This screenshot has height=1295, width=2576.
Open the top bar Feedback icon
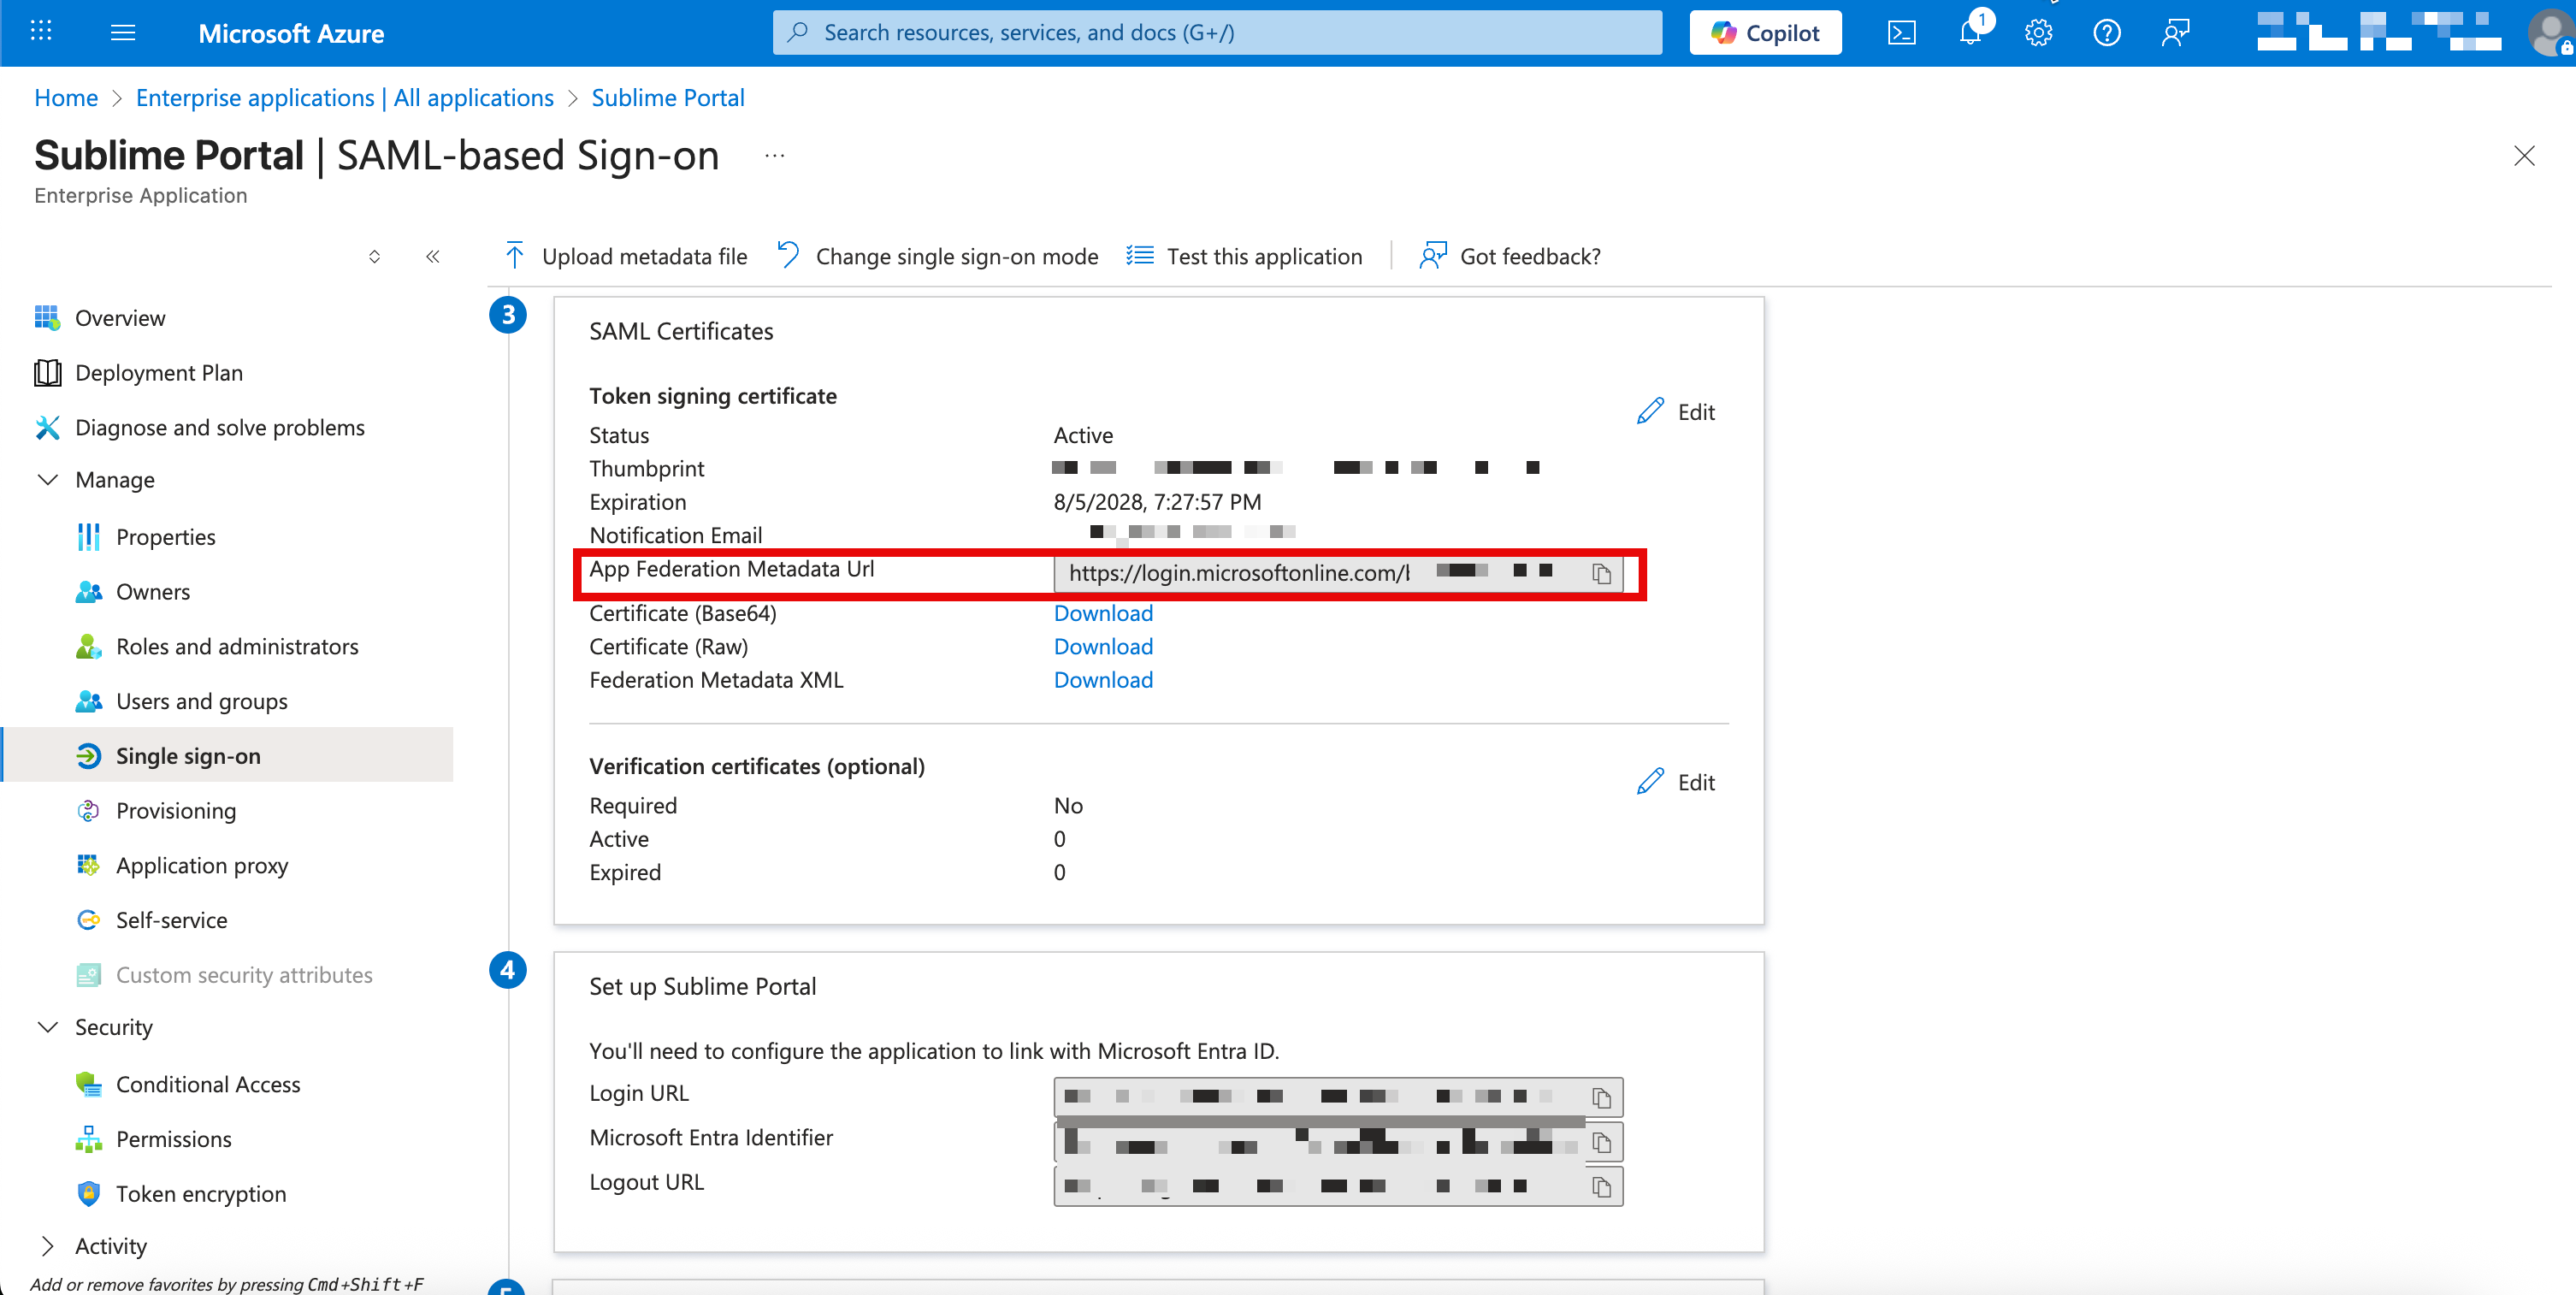pos(2175,33)
